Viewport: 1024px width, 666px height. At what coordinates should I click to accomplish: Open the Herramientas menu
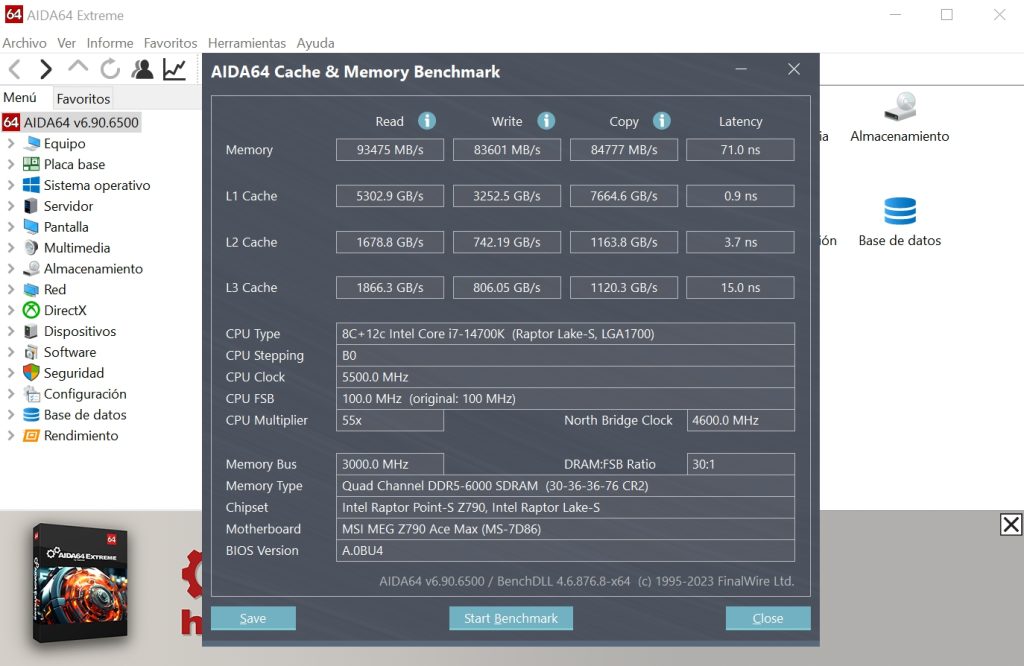point(247,43)
